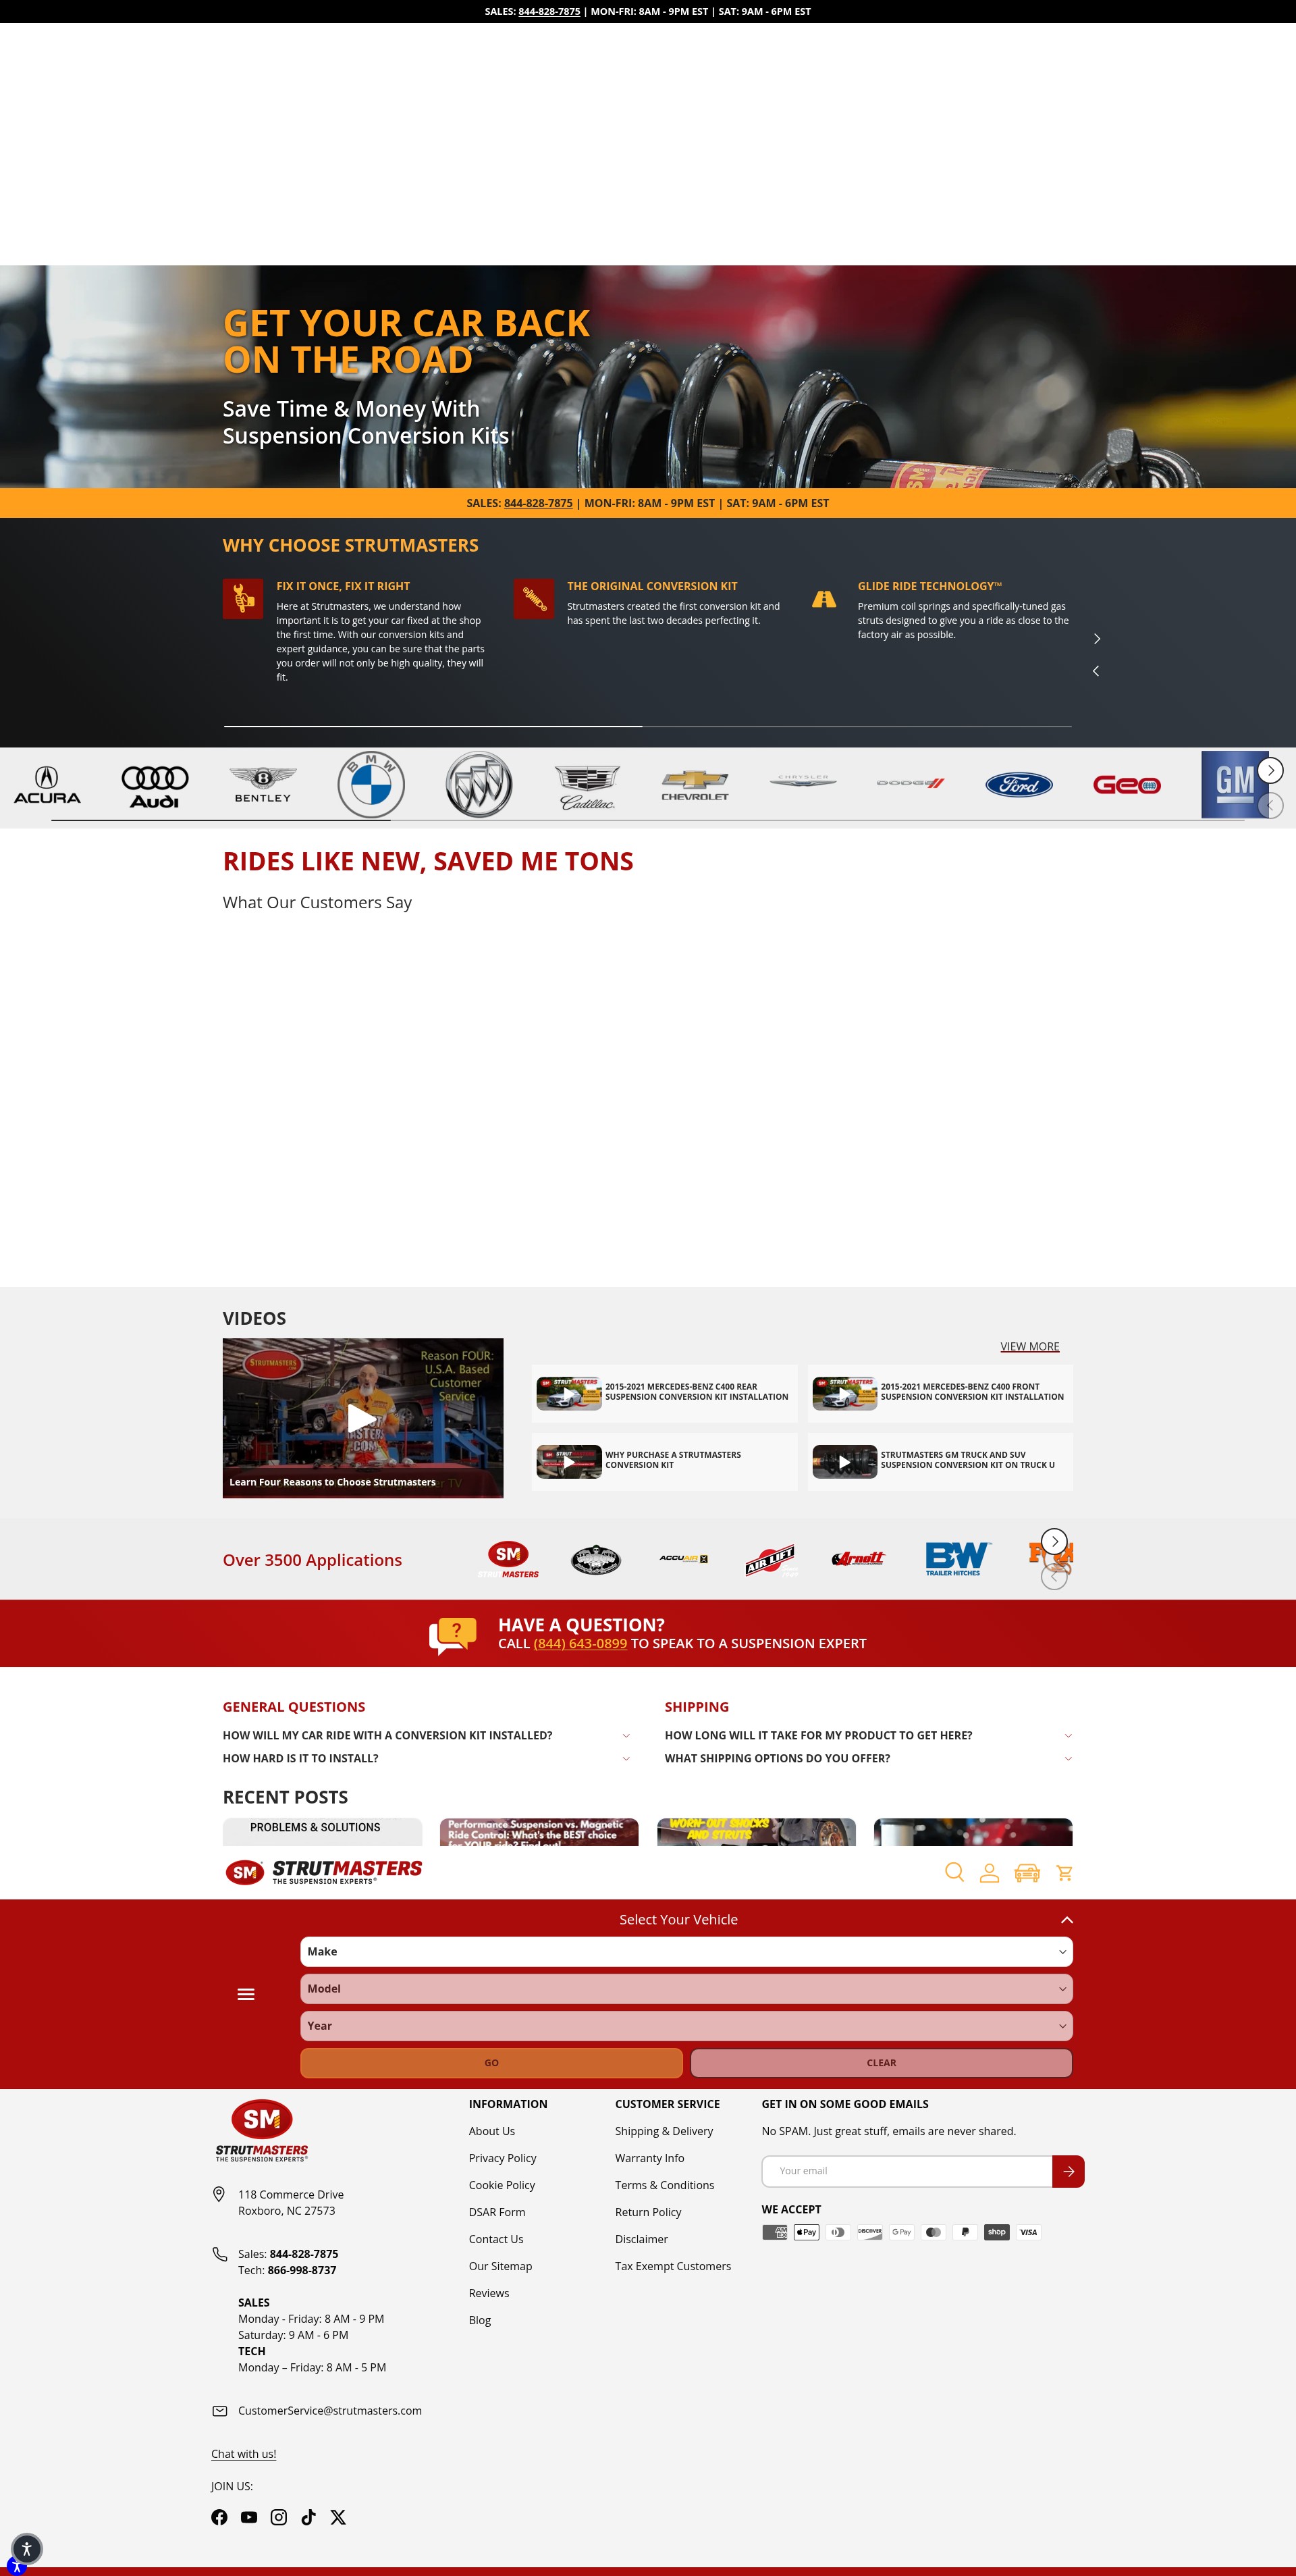The image size is (1296, 2576).
Task: Visit Strutmasters Facebook page icon
Action: (219, 2517)
